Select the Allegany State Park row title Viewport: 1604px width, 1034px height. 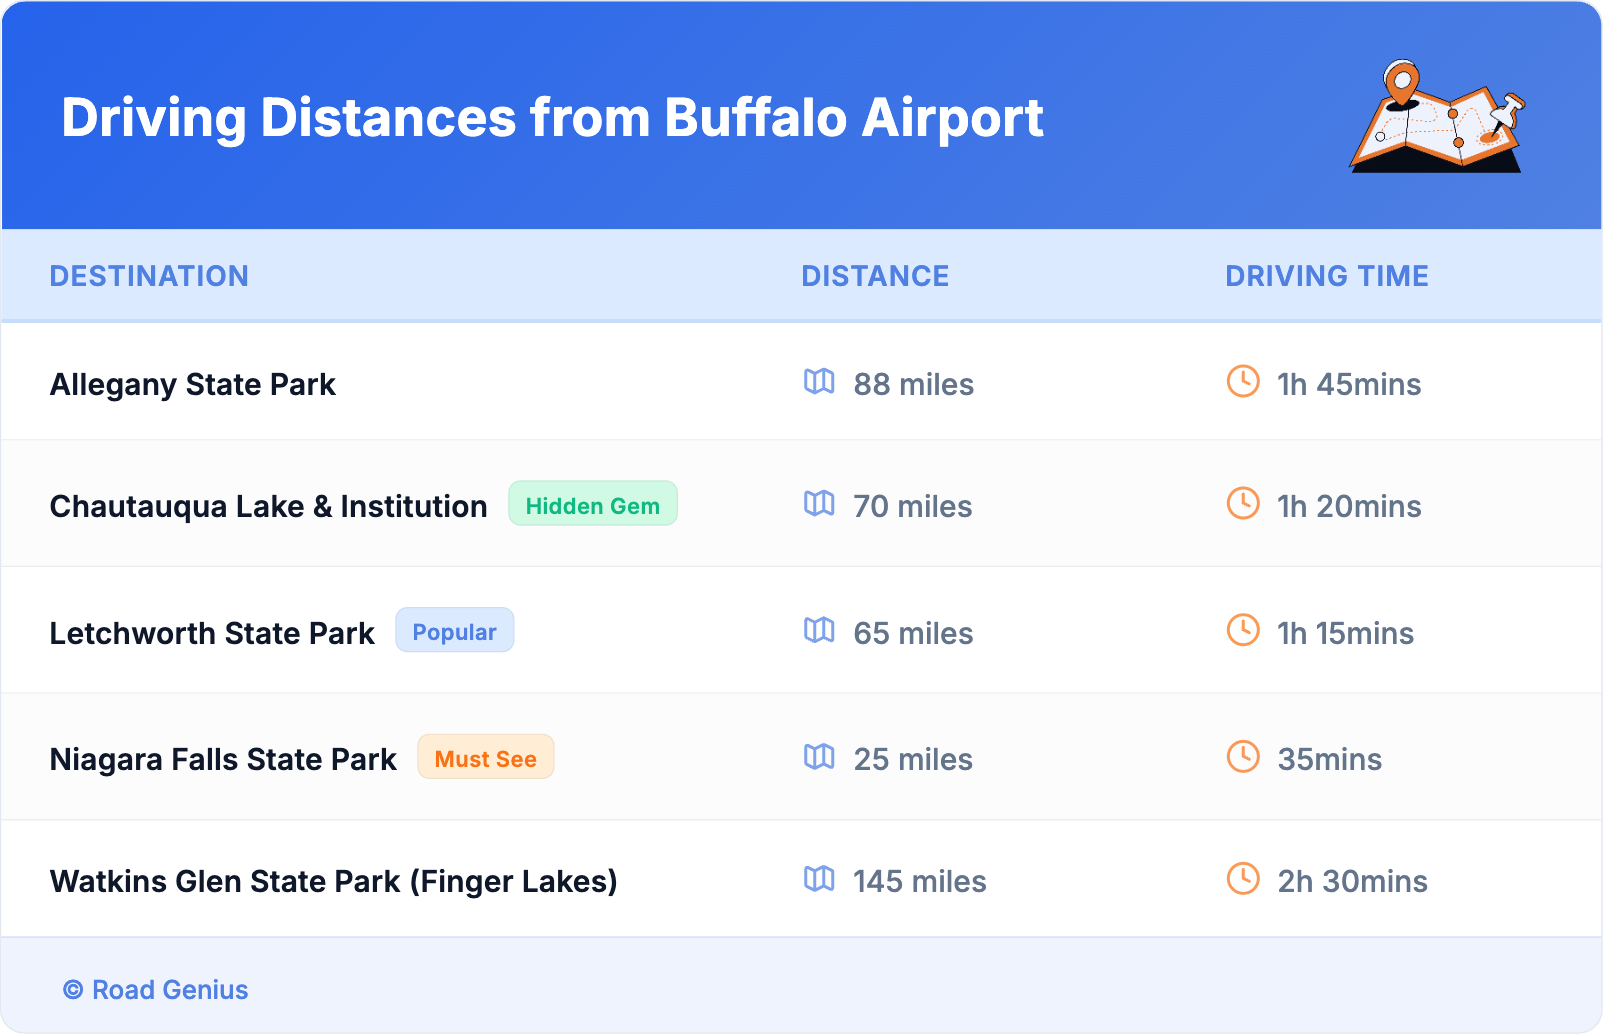click(x=193, y=385)
